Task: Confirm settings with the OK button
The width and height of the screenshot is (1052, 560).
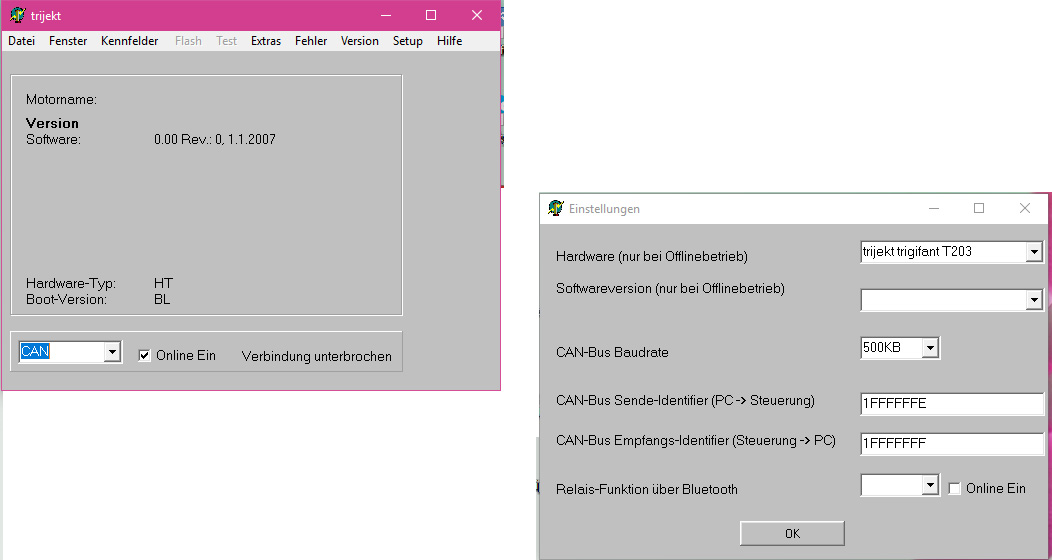Action: 792,533
